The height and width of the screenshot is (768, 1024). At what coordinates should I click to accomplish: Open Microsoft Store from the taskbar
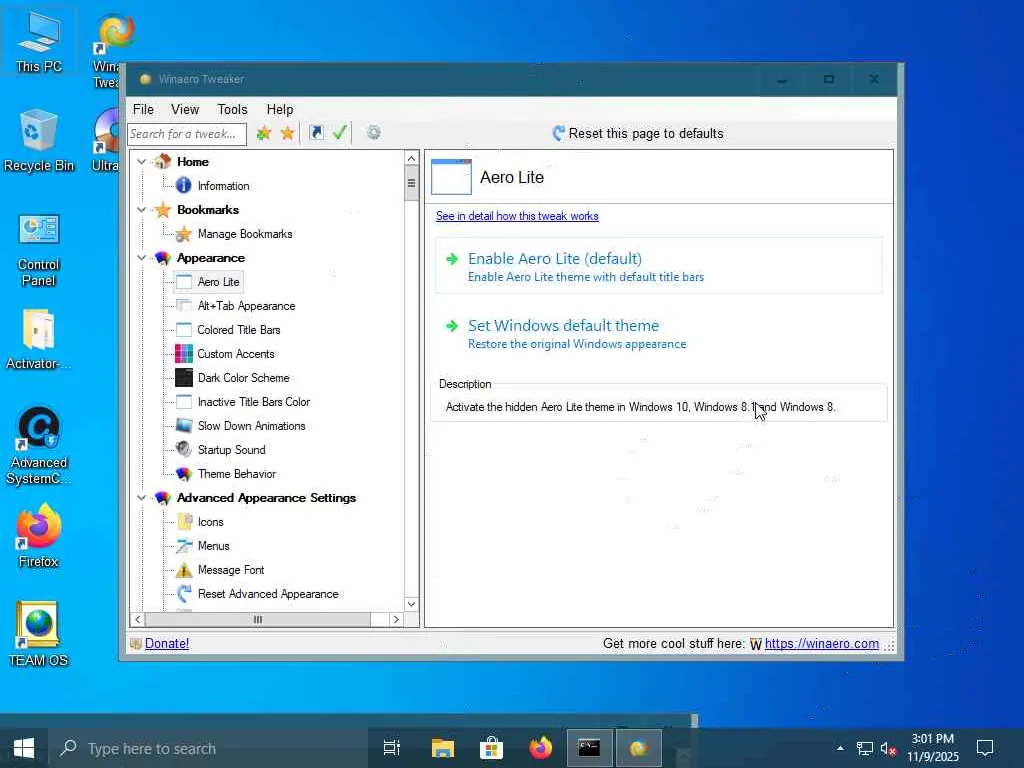tap(491, 748)
